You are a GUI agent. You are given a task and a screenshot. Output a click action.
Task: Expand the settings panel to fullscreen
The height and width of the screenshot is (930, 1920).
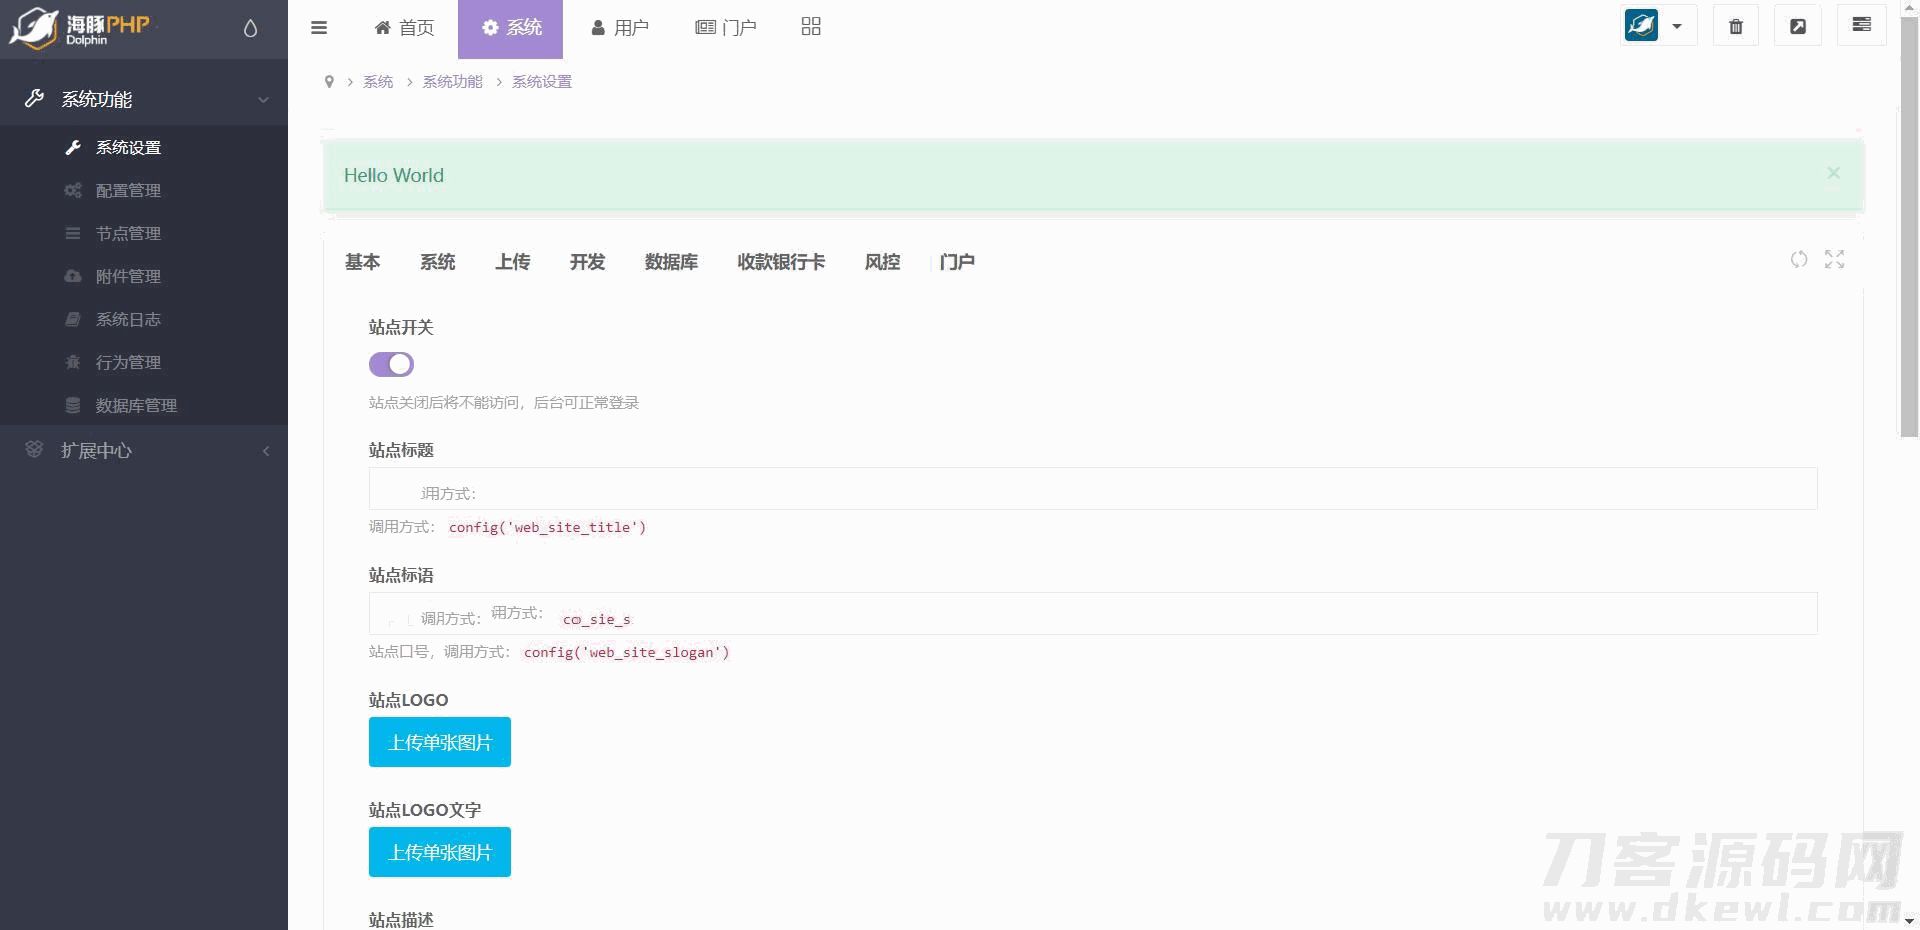pos(1834,260)
